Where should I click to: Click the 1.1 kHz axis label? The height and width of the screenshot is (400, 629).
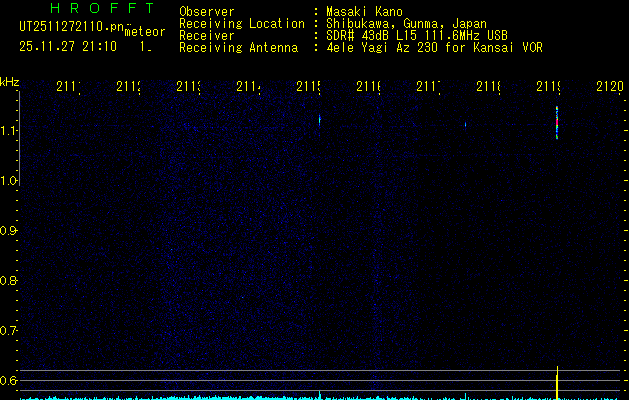click(9, 131)
